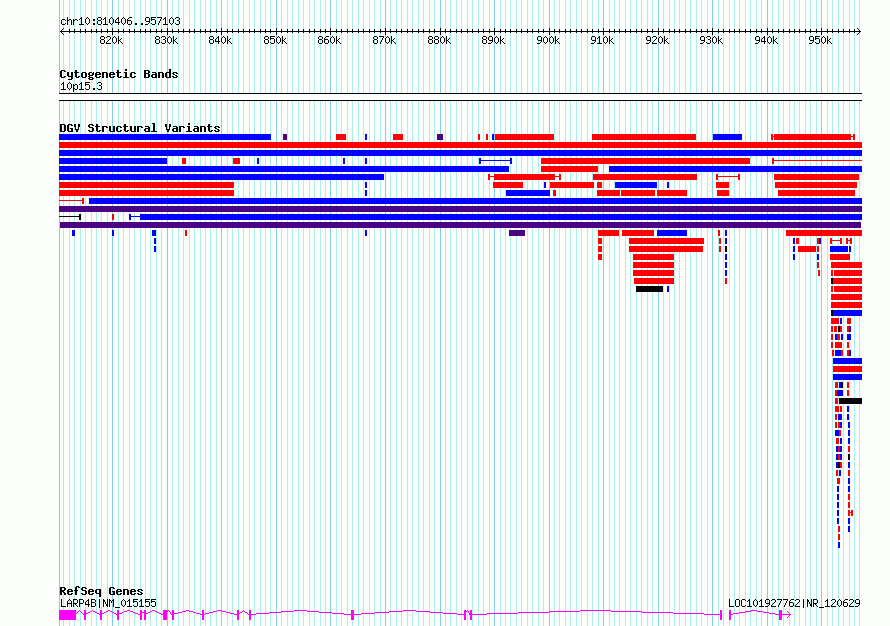Viewport: 890px width, 626px height.
Task: Click the arrowhead end of LOC101927762 gene
Action: tap(787, 615)
